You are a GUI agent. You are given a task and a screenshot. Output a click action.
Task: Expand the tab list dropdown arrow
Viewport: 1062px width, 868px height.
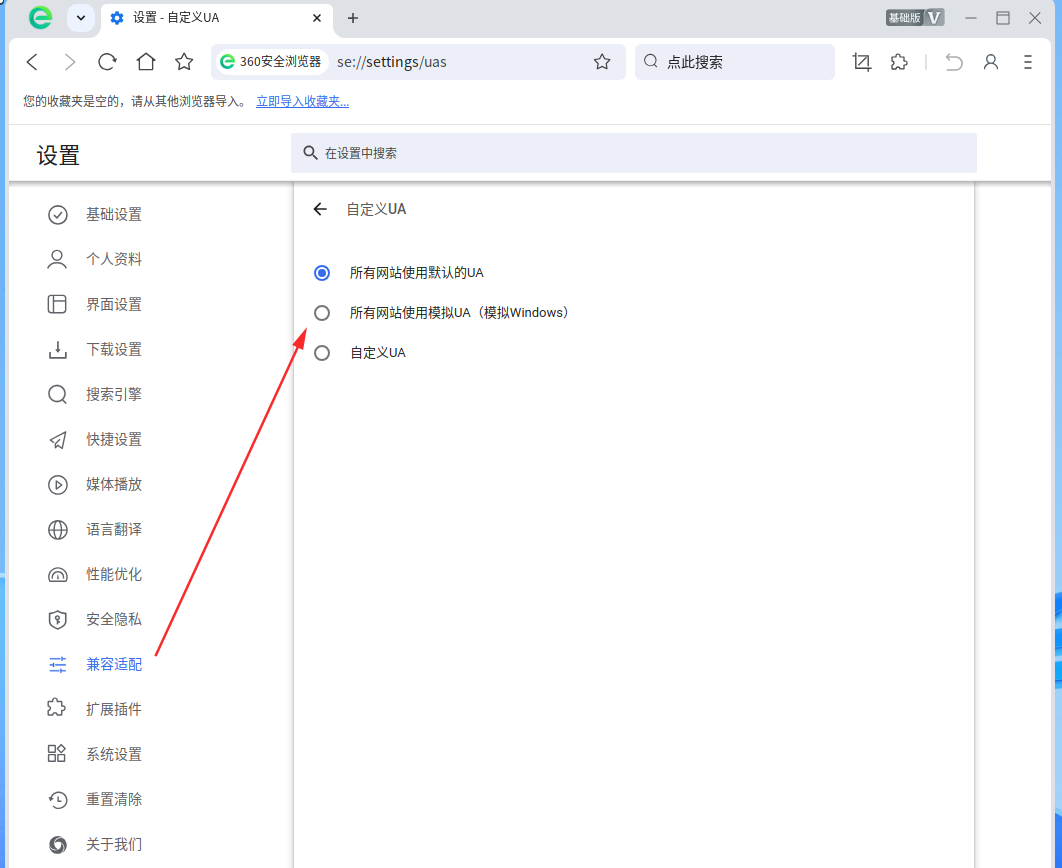[81, 18]
